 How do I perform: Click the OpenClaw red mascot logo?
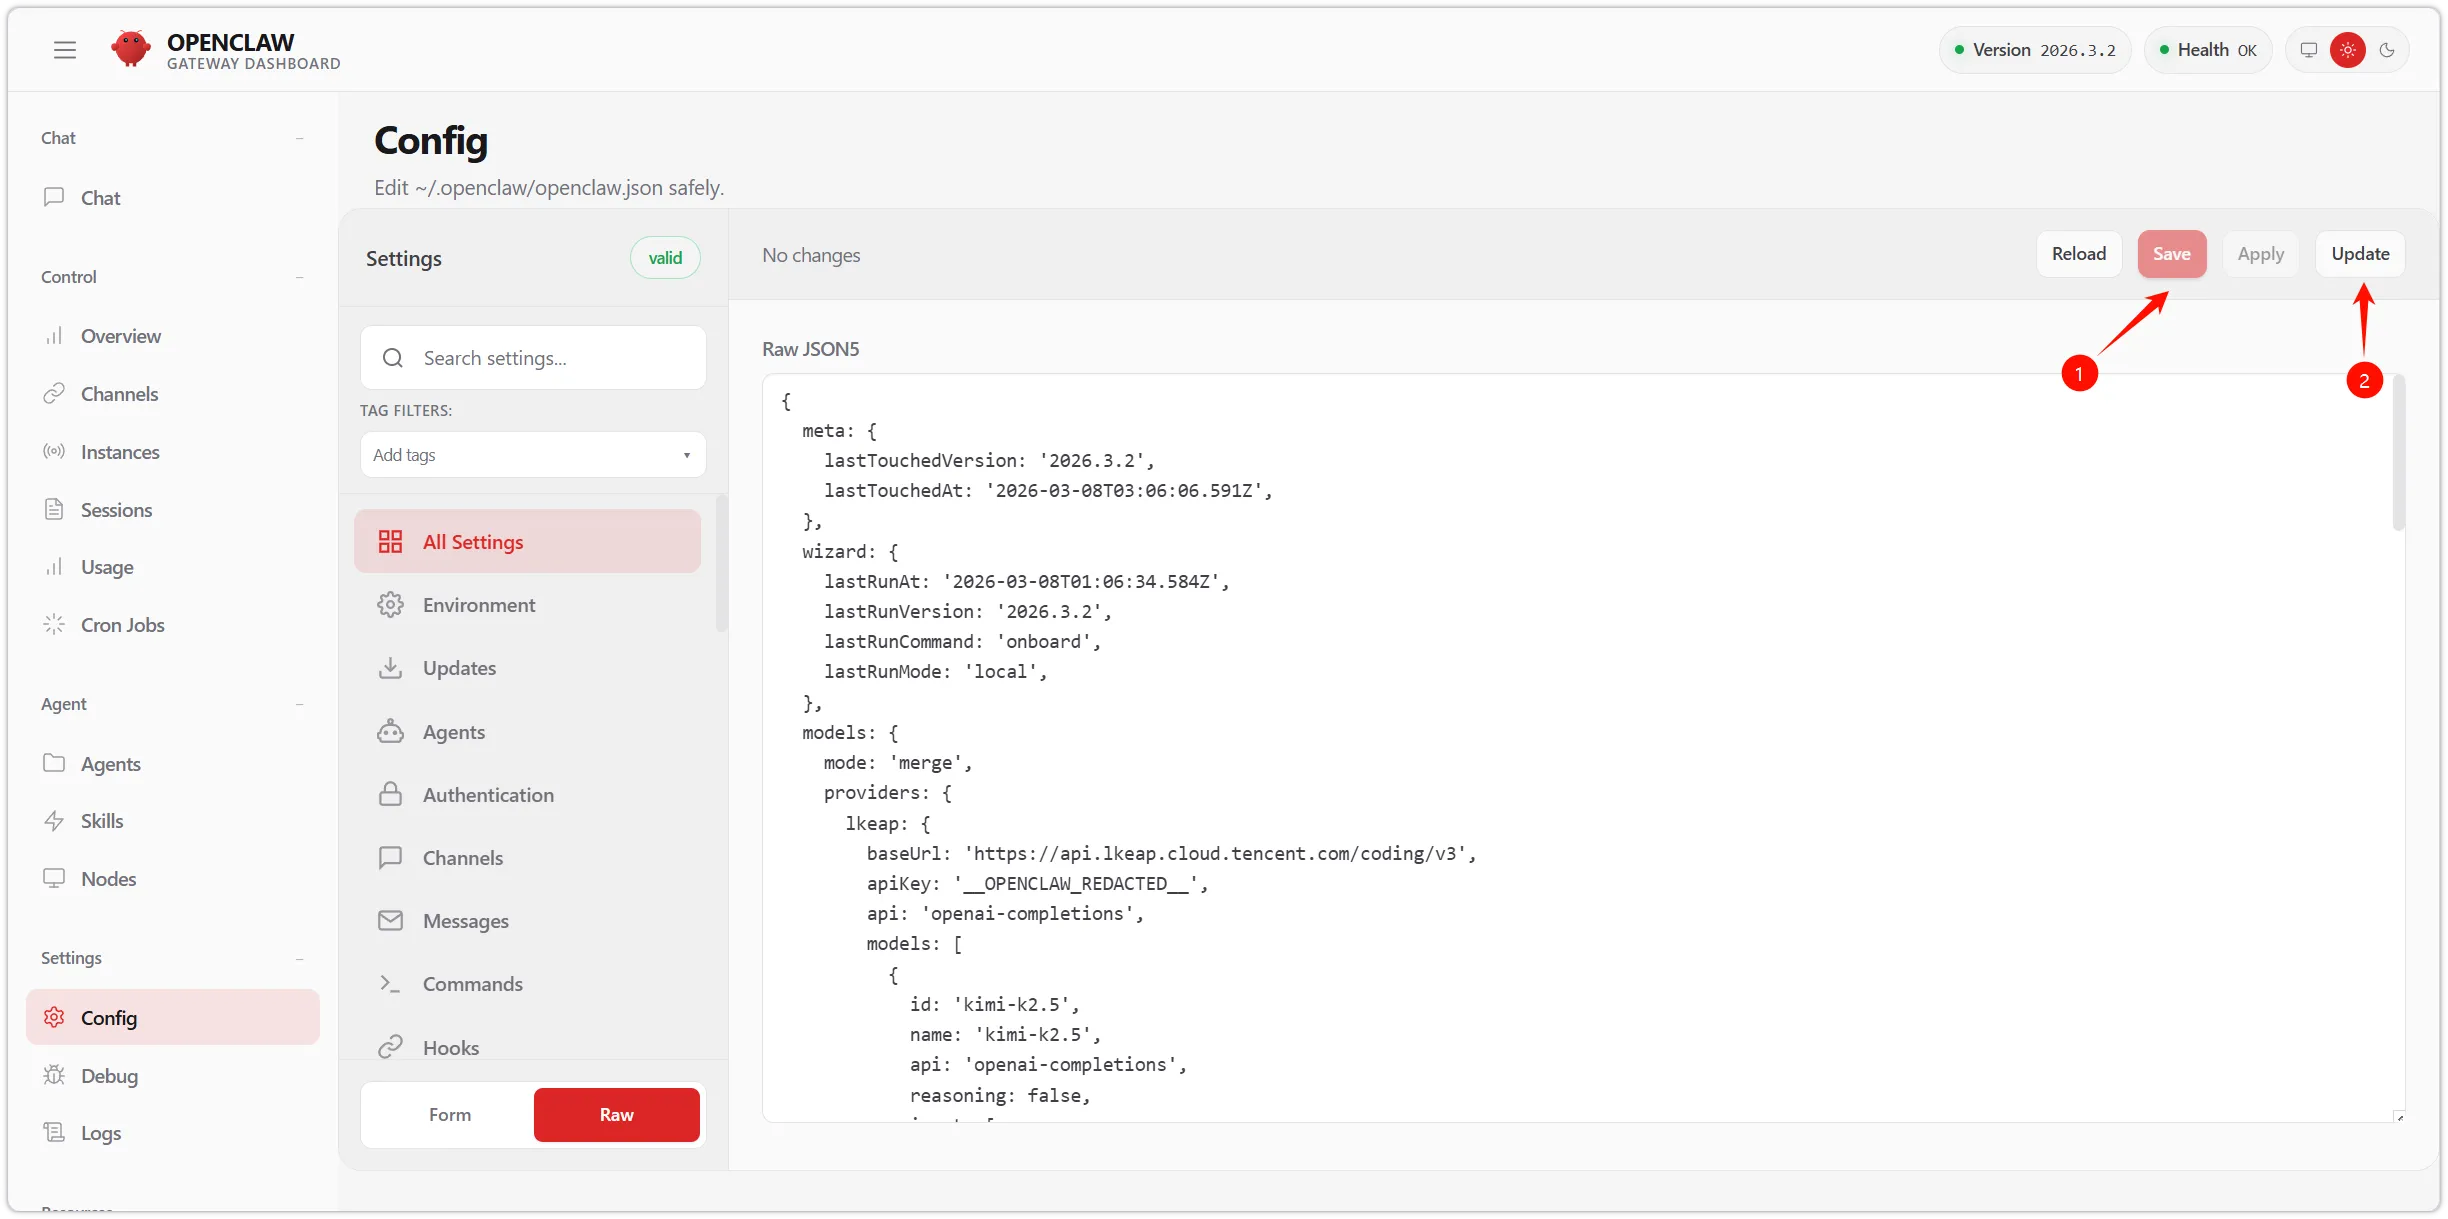click(x=131, y=48)
